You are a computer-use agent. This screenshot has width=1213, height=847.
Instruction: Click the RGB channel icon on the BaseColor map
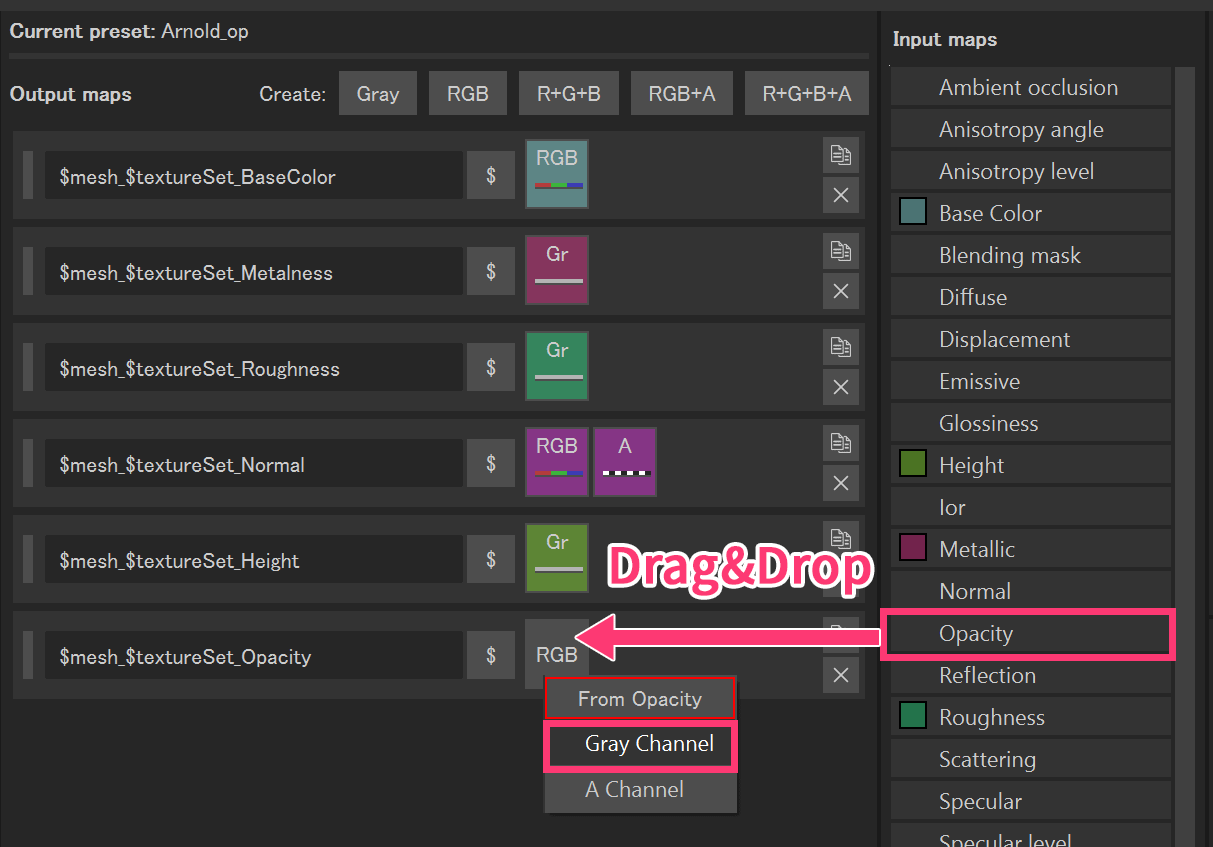pos(557,174)
